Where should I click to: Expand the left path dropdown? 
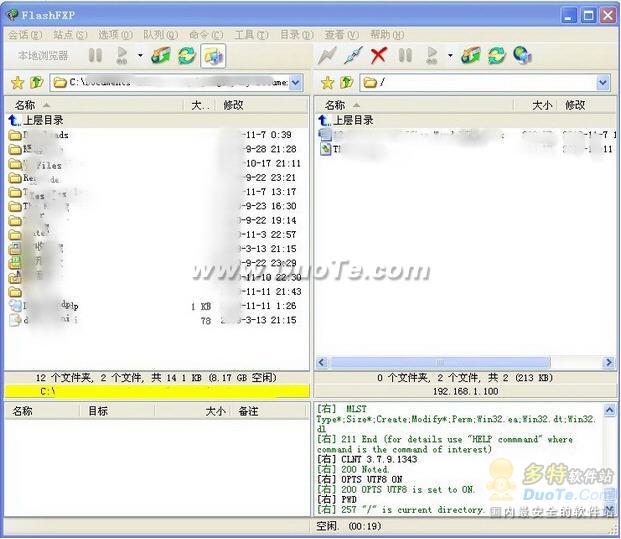tap(296, 83)
